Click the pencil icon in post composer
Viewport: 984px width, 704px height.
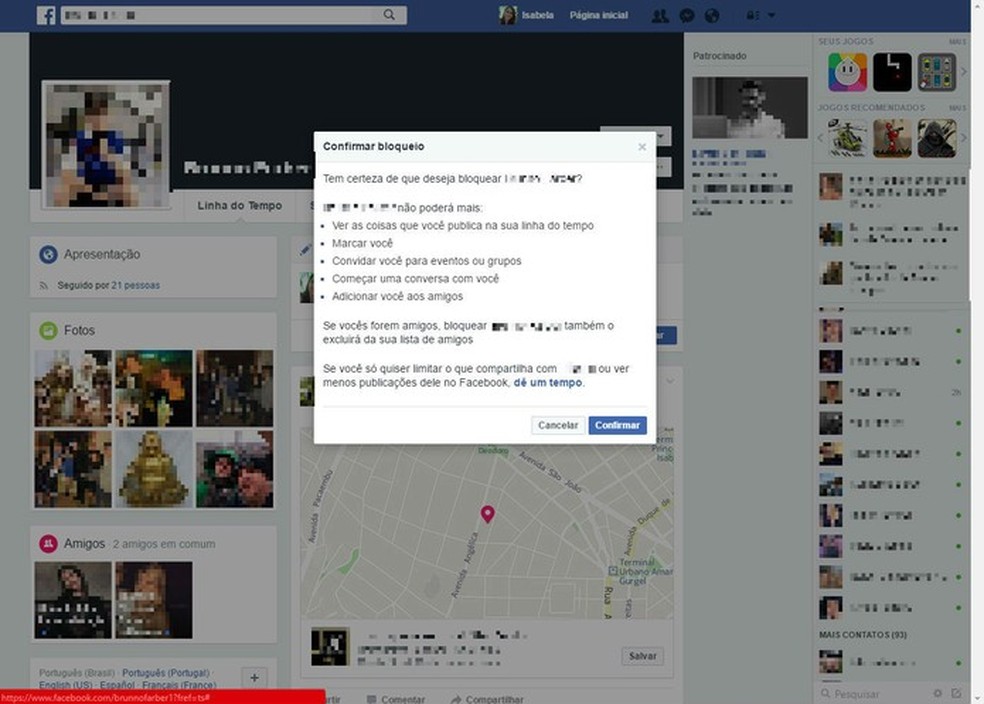(x=305, y=250)
